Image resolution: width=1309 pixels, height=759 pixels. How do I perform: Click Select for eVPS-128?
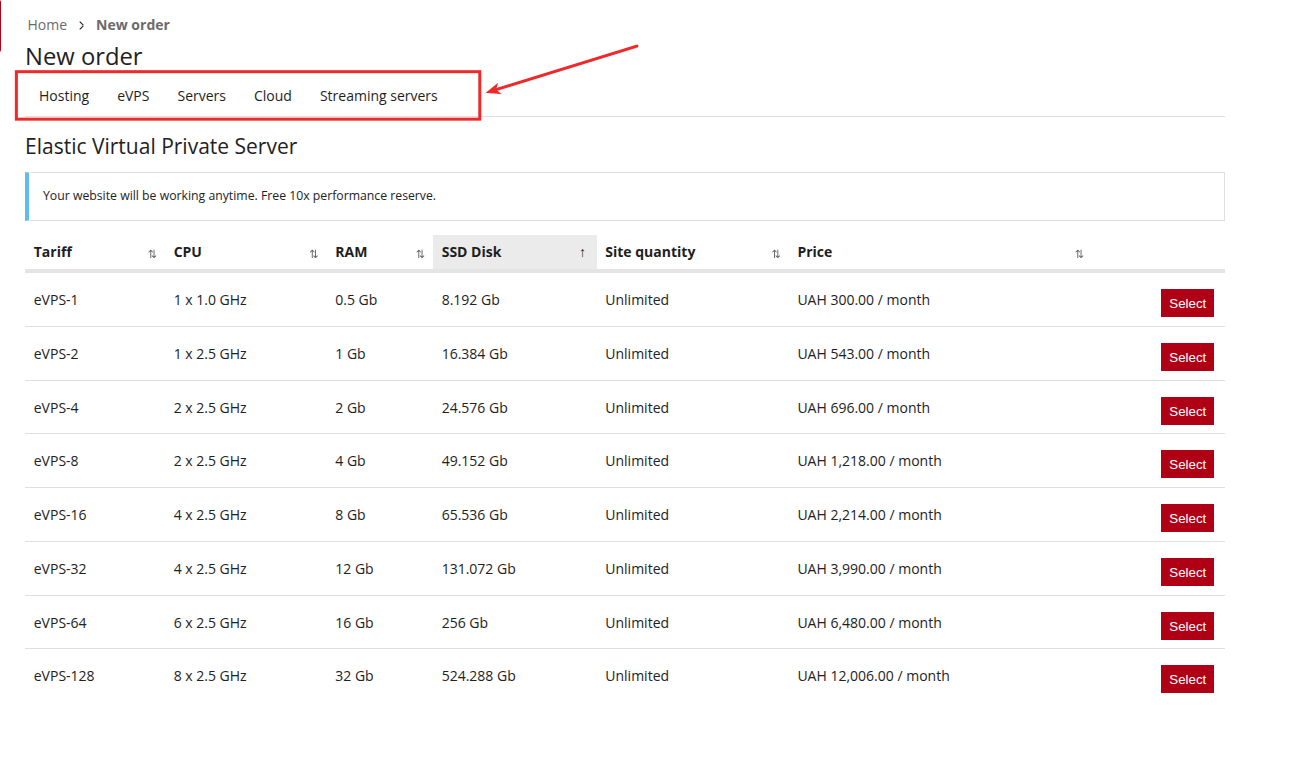coord(1187,679)
